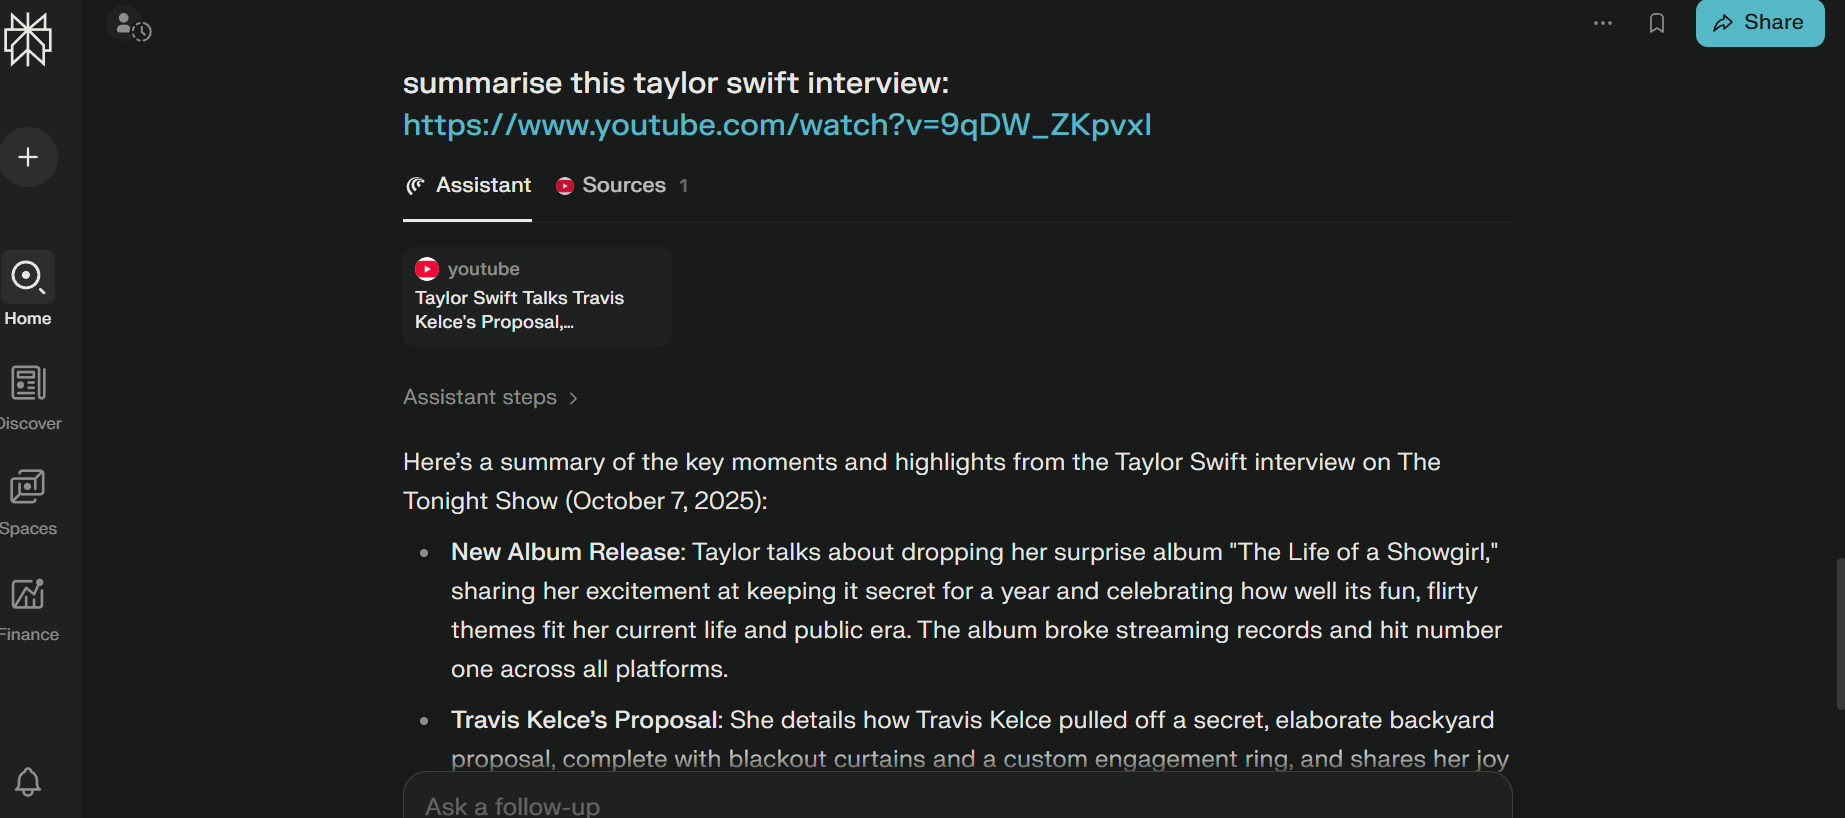Open the Finance chart icon

28,594
